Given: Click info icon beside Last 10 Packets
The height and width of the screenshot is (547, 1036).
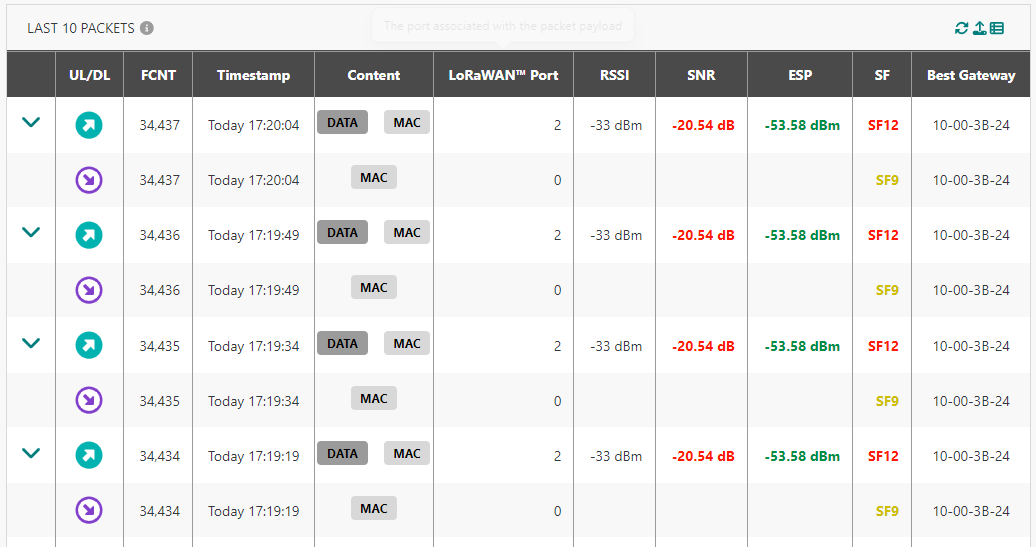Looking at the screenshot, I should click(x=147, y=28).
